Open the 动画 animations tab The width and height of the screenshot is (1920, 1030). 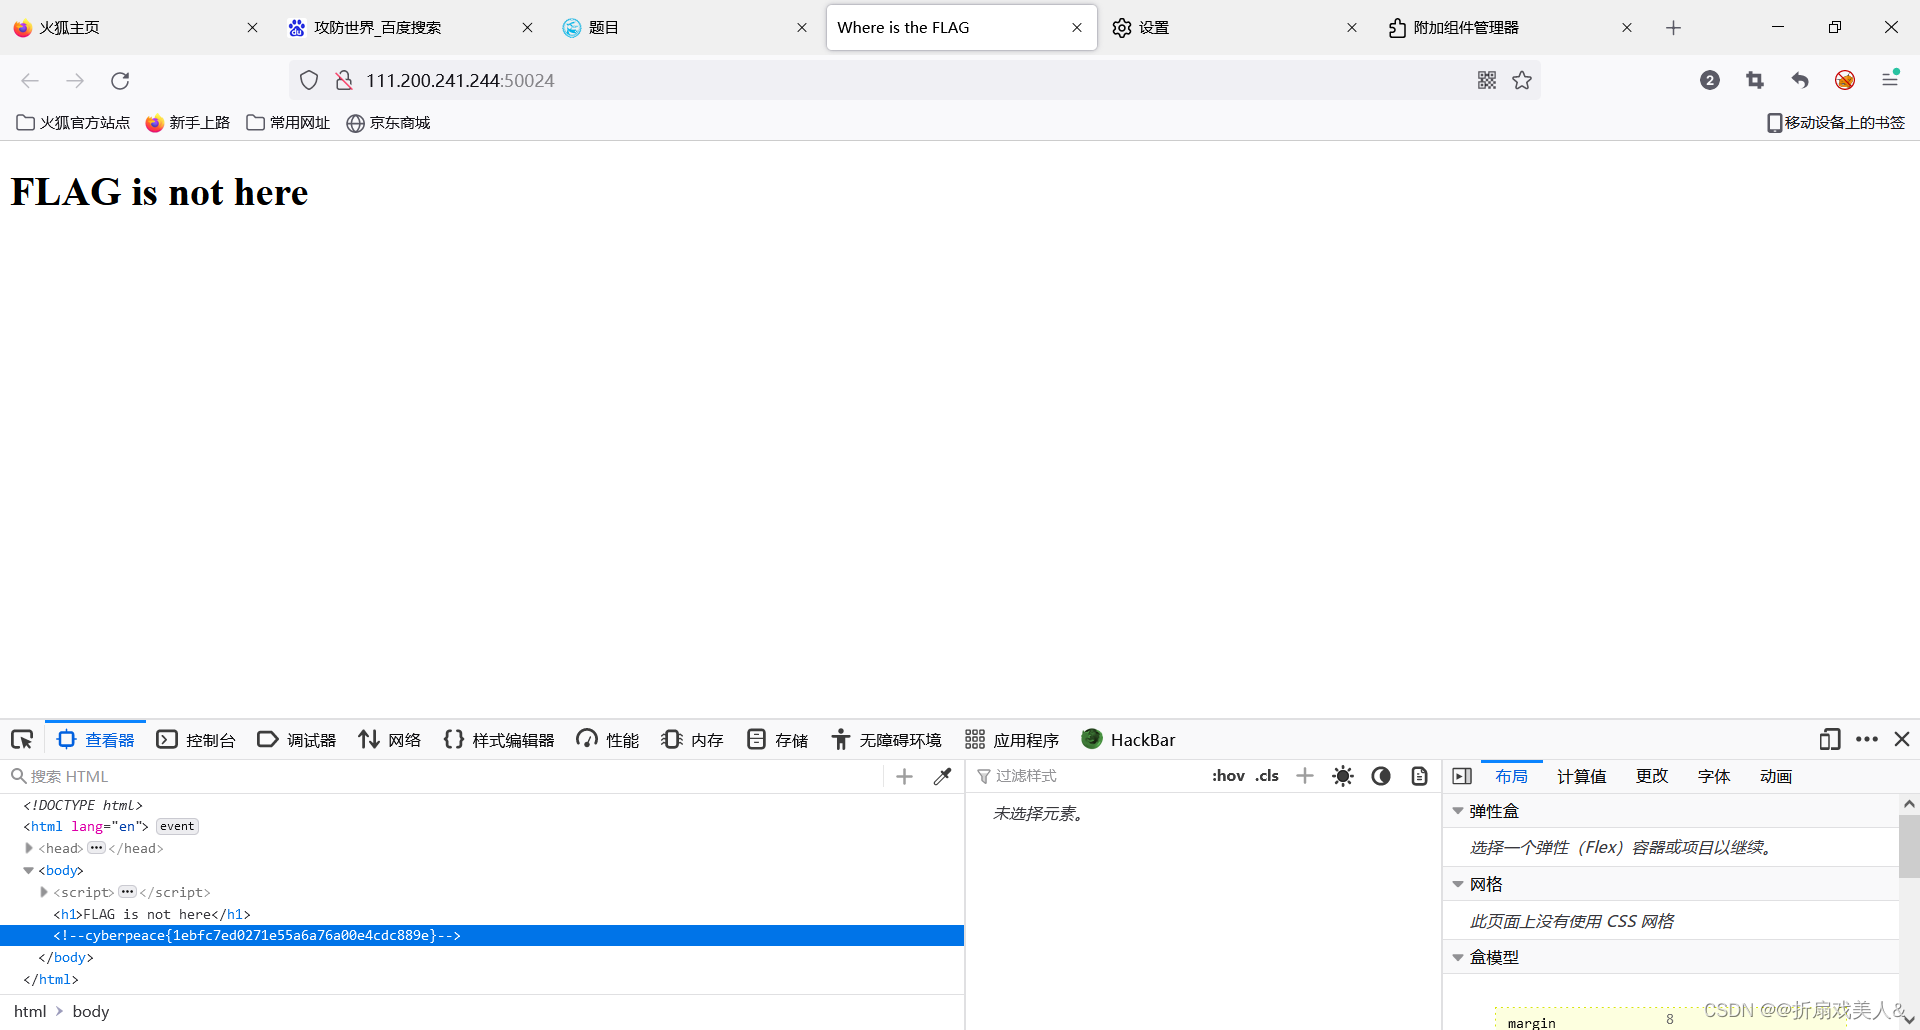[x=1776, y=776]
